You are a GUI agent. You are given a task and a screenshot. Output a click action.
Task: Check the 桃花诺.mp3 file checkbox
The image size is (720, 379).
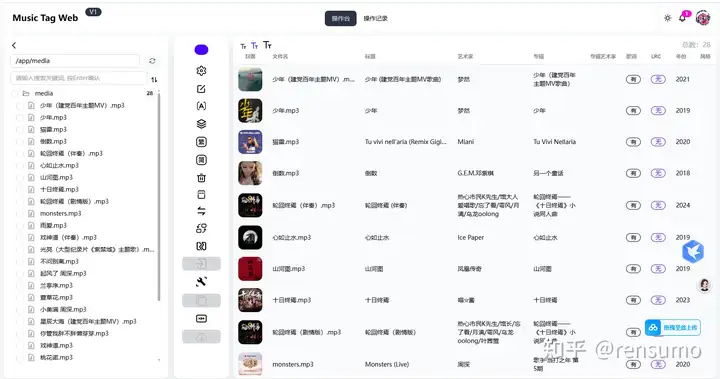tap(20, 357)
